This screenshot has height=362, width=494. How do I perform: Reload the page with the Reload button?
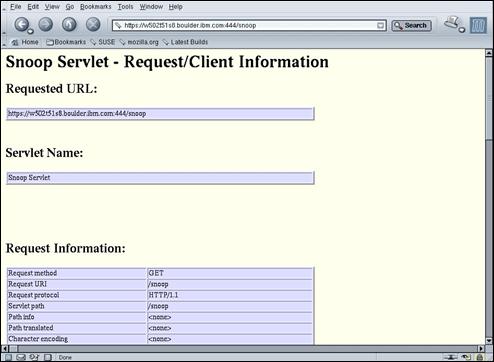click(69, 24)
